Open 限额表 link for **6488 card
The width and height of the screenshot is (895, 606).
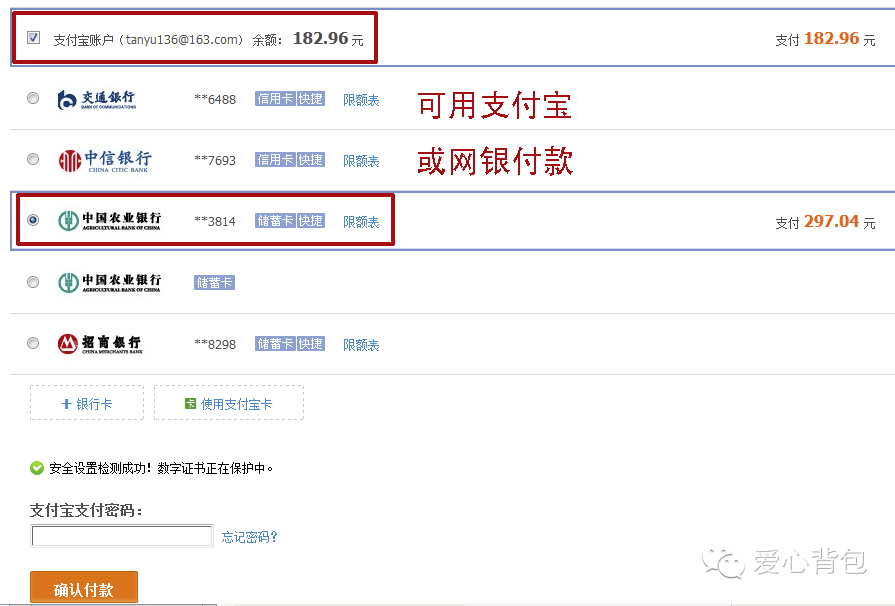[x=361, y=100]
